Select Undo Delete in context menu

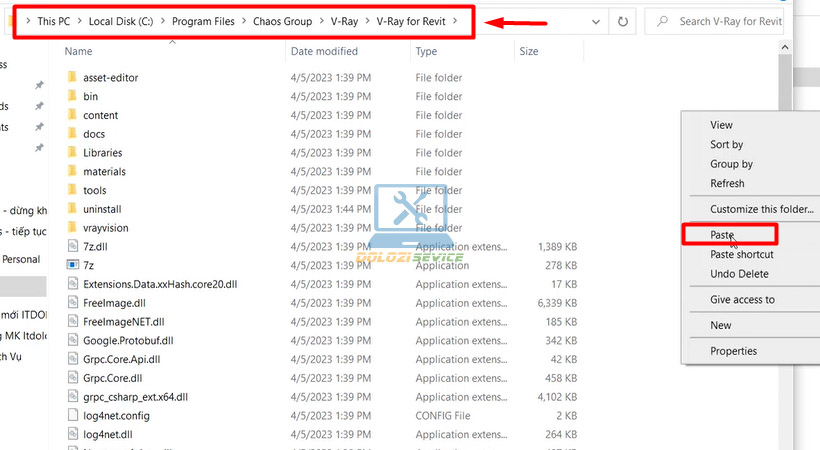coord(739,274)
